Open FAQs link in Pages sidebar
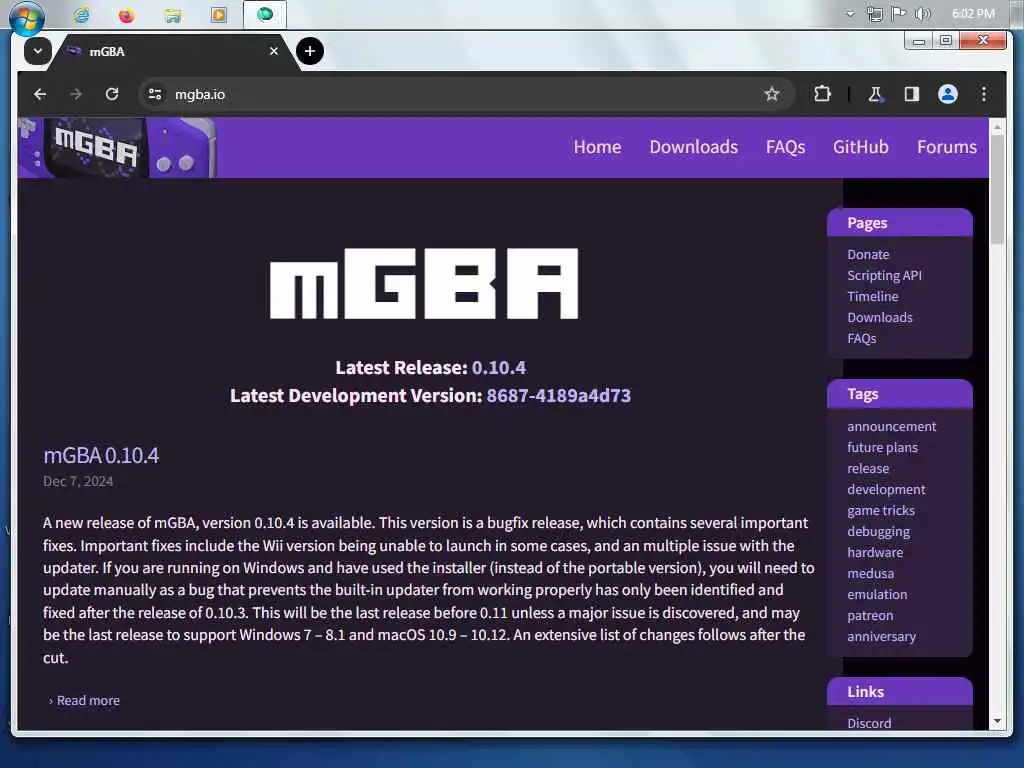1024x768 pixels. click(861, 338)
